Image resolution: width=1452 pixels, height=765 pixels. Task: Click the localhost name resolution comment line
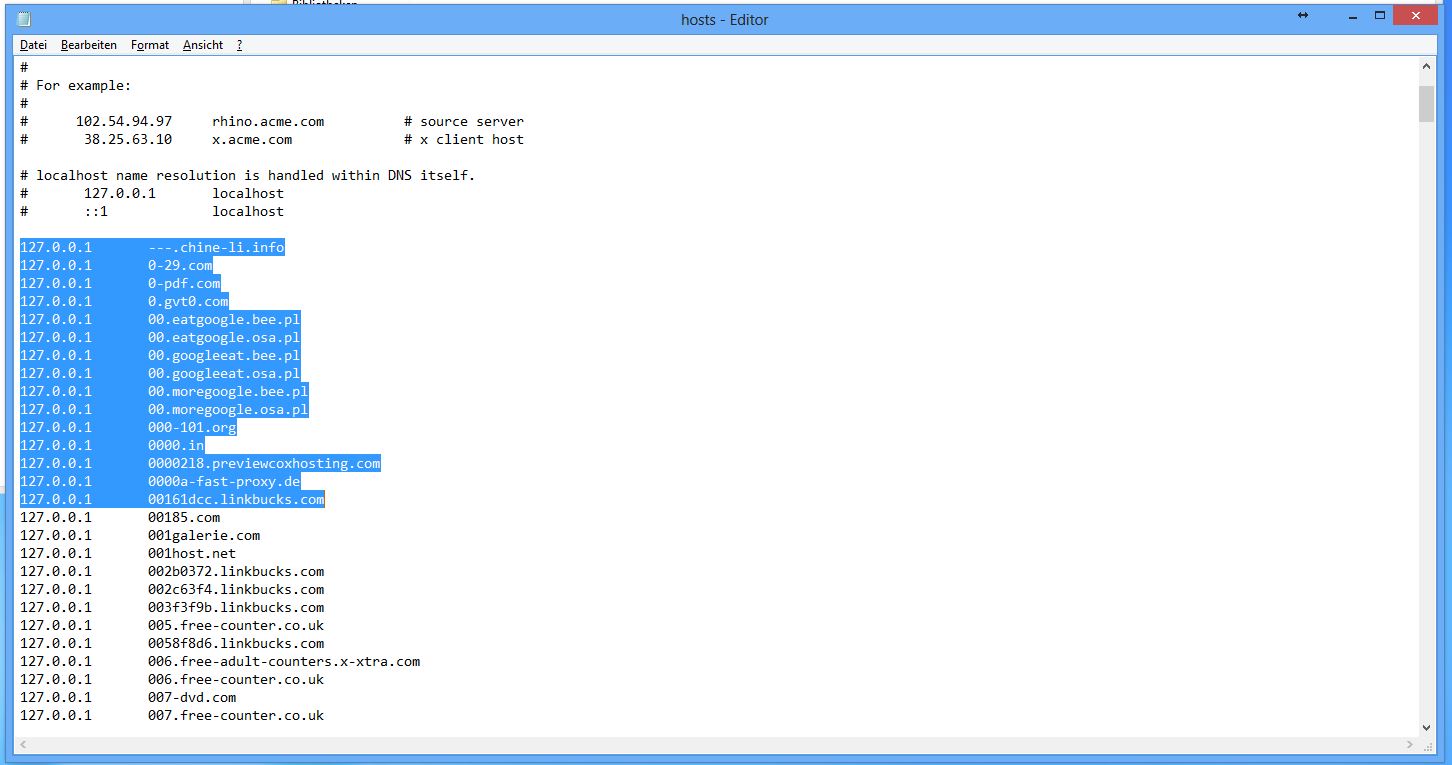(x=248, y=175)
